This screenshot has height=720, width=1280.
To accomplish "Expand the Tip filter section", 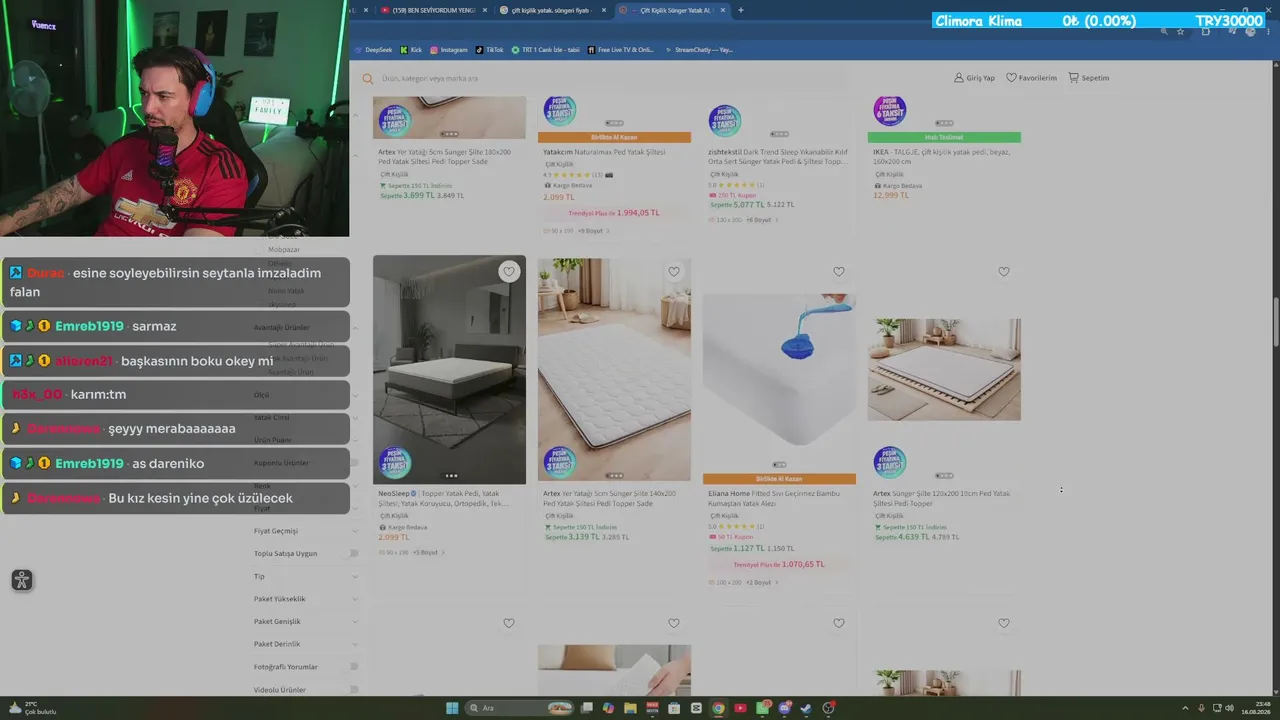I will click(305, 576).
